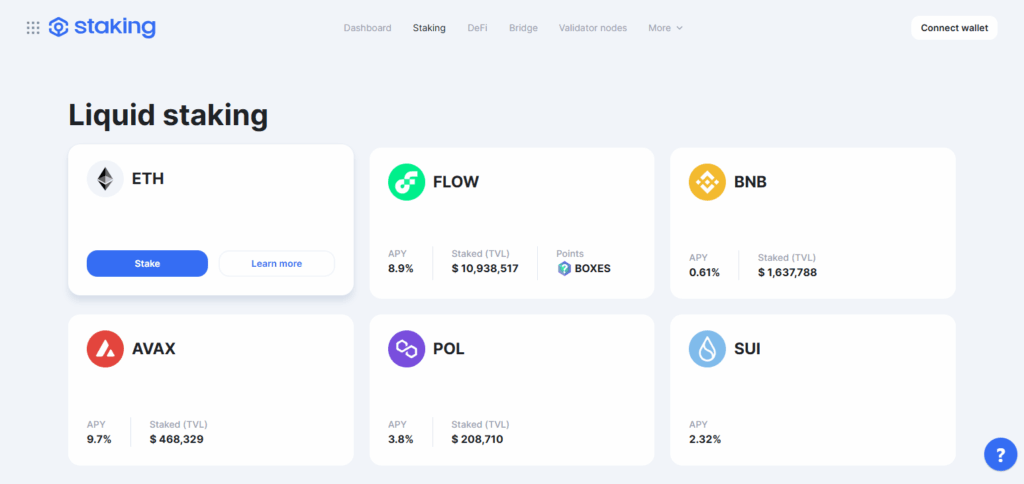1024x484 pixels.
Task: Click the BOXES points cube icon
Action: (x=565, y=269)
